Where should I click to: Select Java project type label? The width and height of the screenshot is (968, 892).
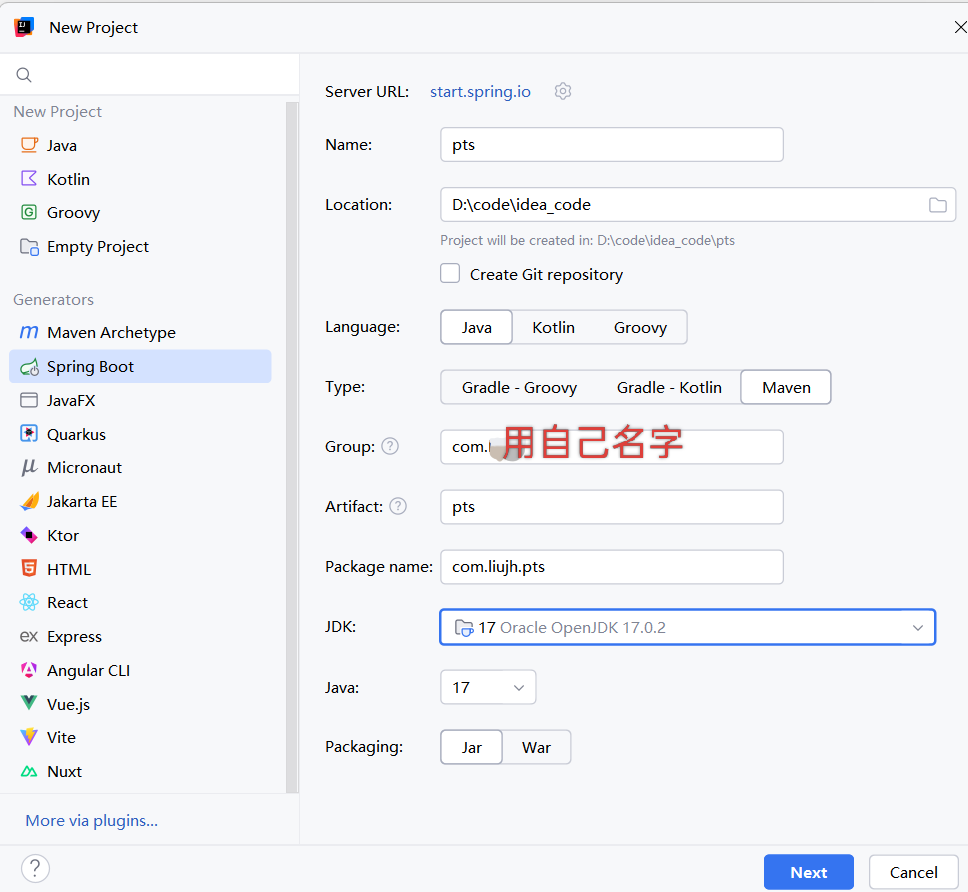click(62, 146)
